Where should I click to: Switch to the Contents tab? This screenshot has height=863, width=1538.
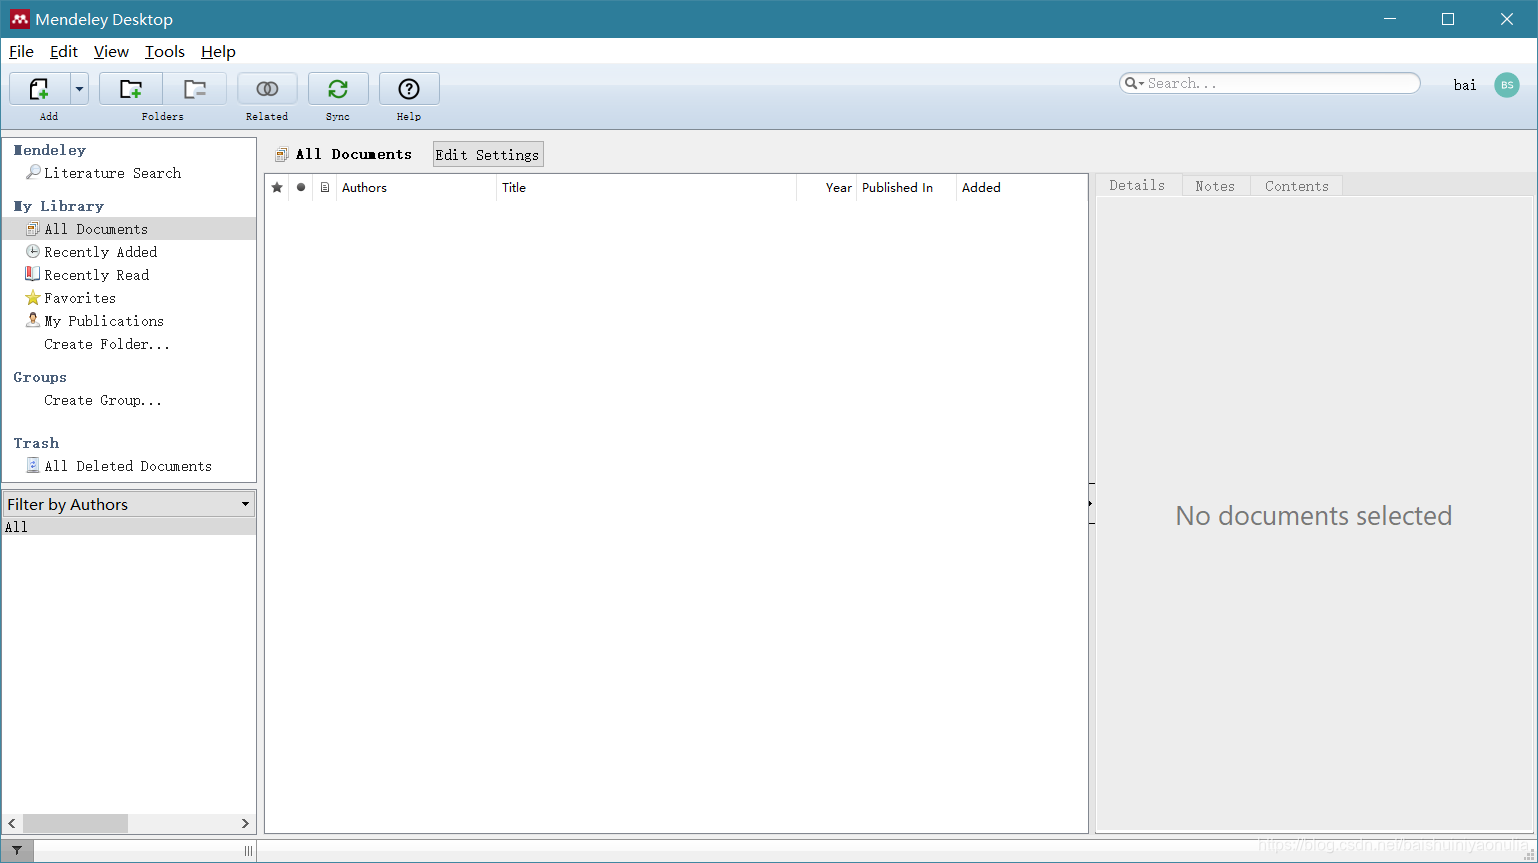coord(1297,186)
